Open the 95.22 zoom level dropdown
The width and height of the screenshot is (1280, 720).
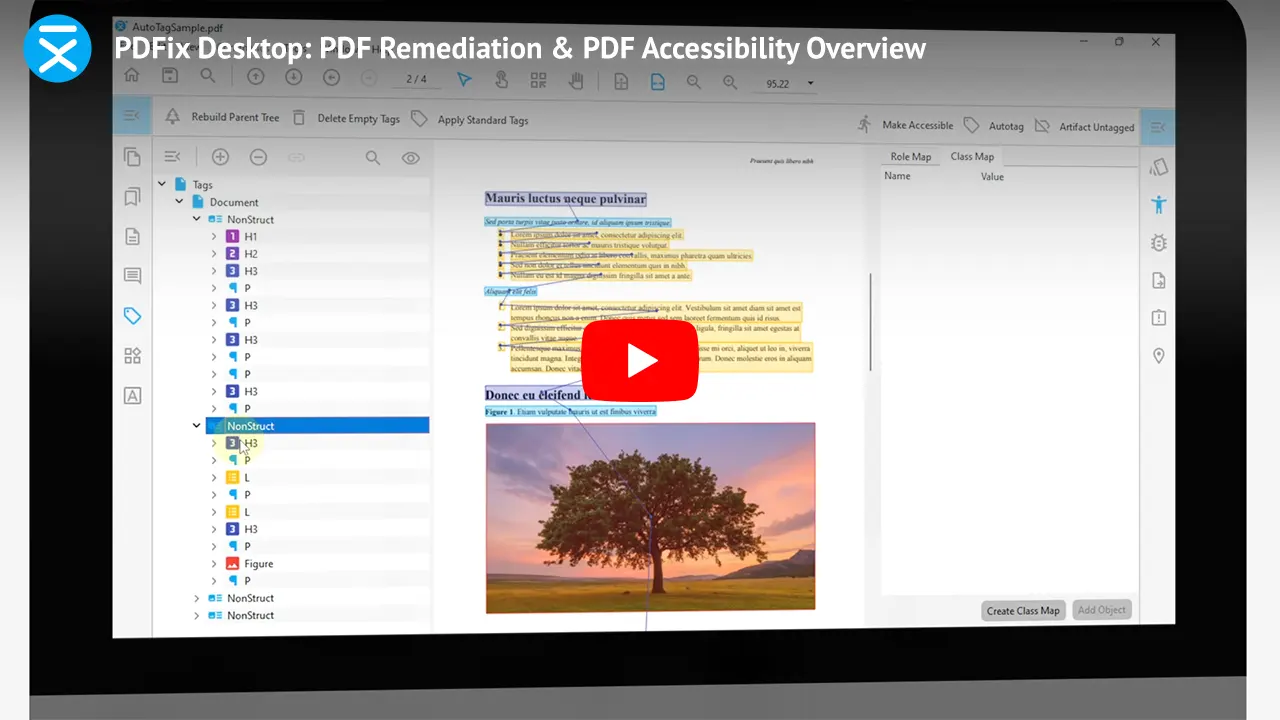[811, 84]
